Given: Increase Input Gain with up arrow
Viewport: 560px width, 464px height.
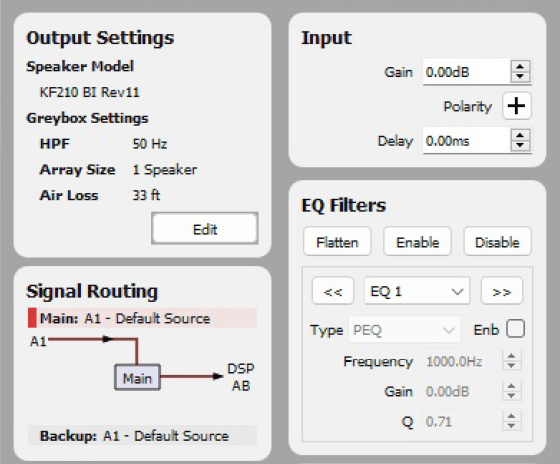Looking at the screenshot, I should pyautogui.click(x=520, y=67).
